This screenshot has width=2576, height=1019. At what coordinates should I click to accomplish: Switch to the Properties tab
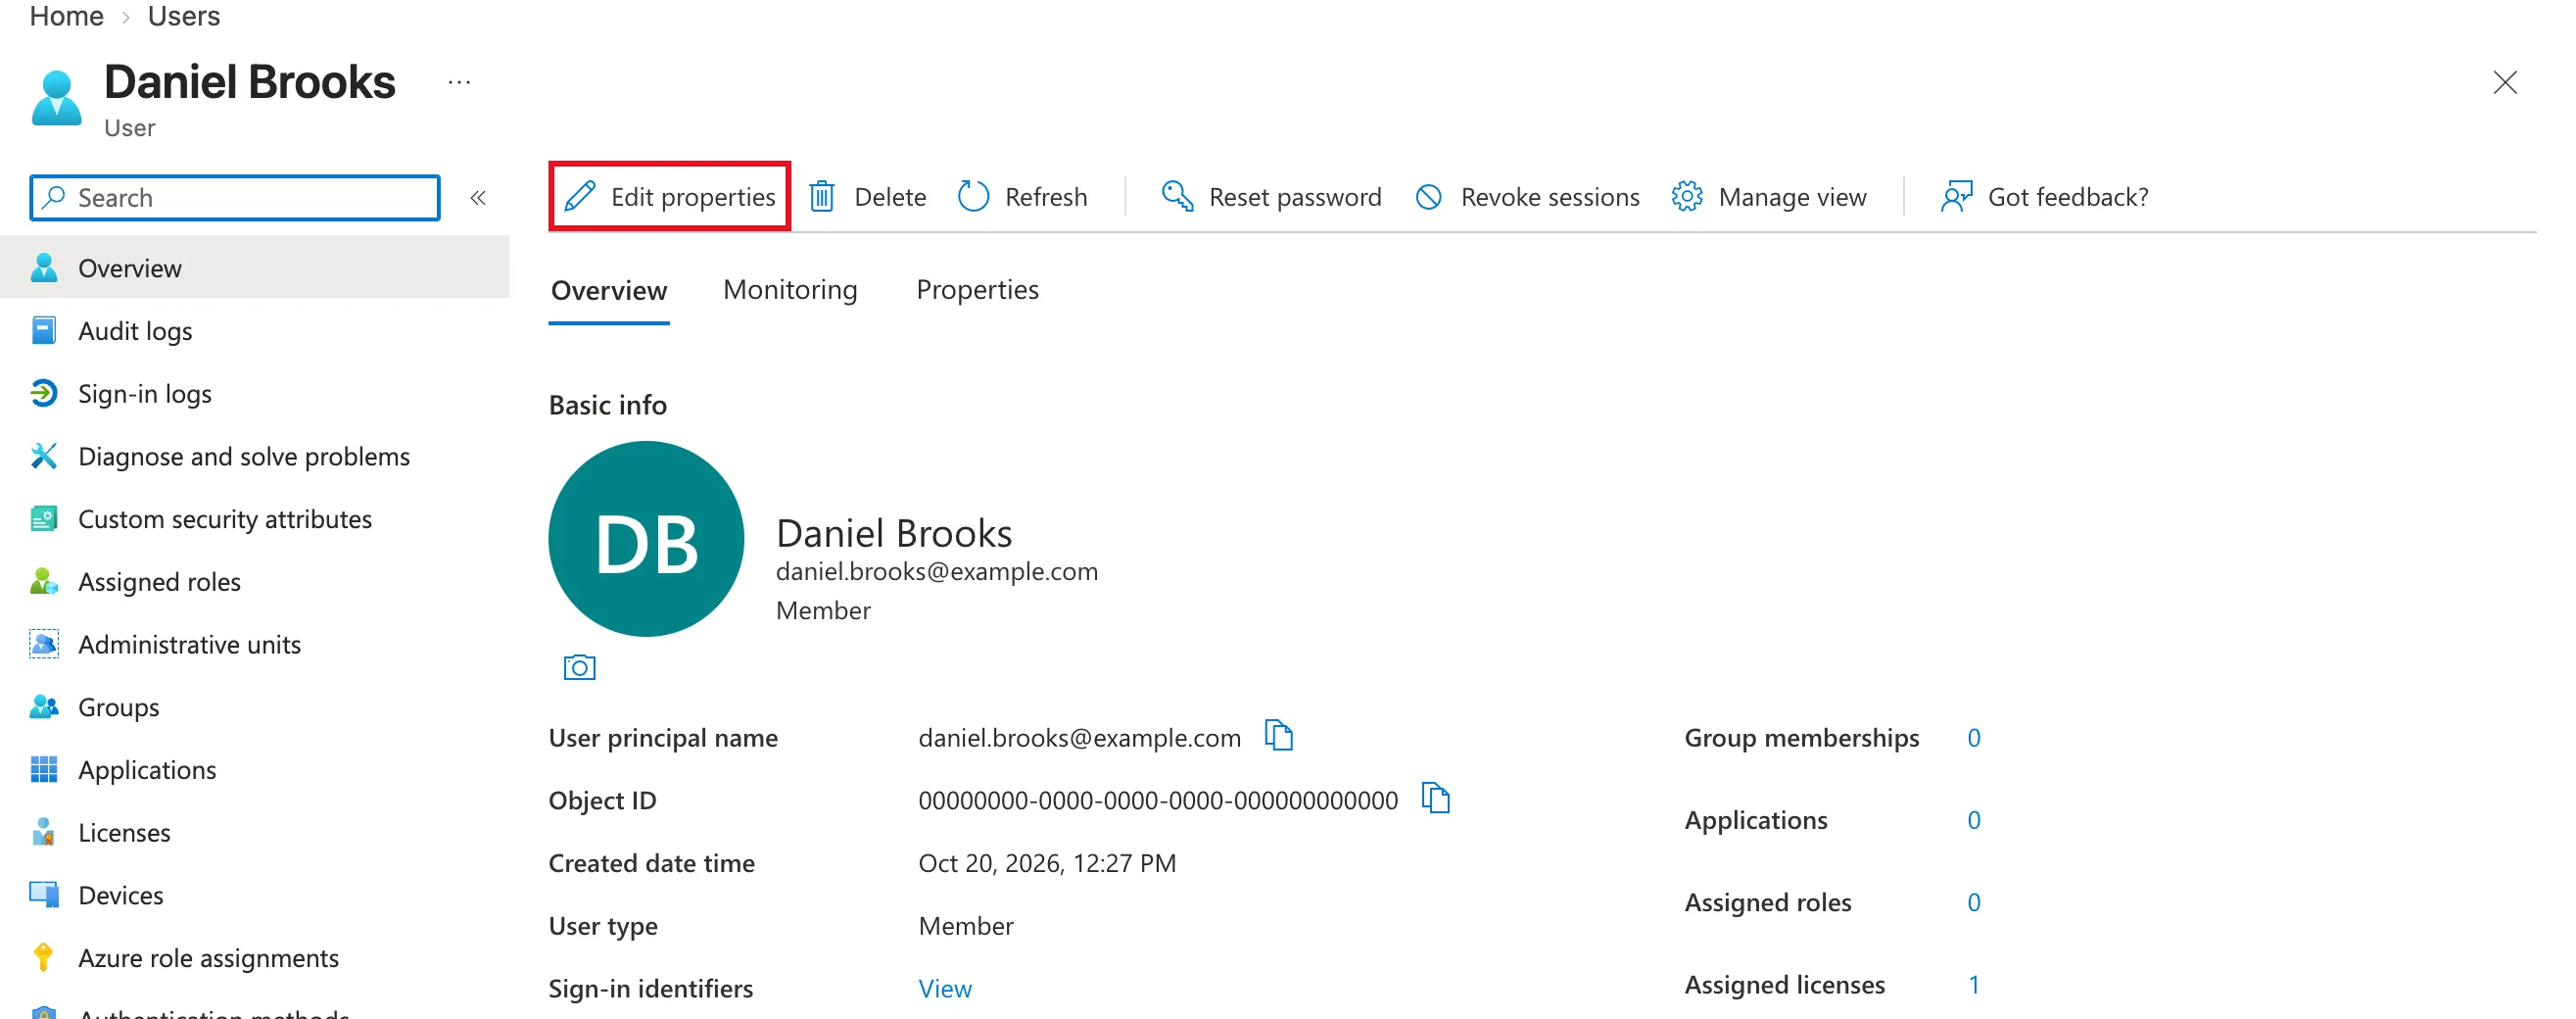coord(977,290)
